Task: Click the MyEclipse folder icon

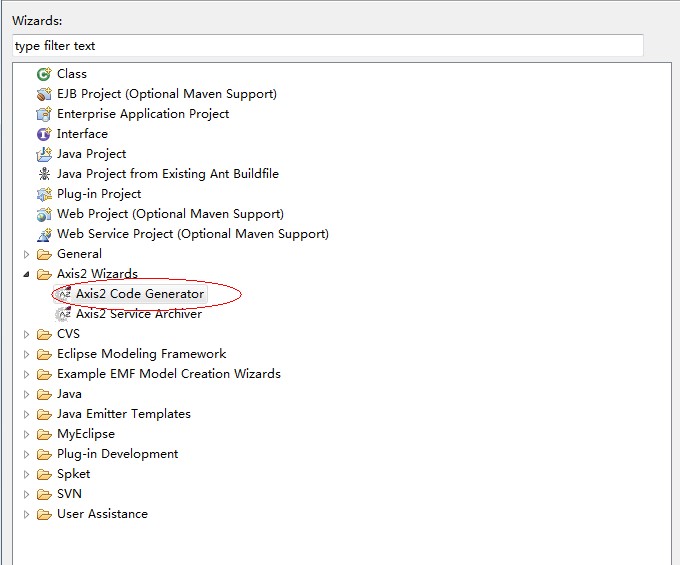Action: (44, 434)
